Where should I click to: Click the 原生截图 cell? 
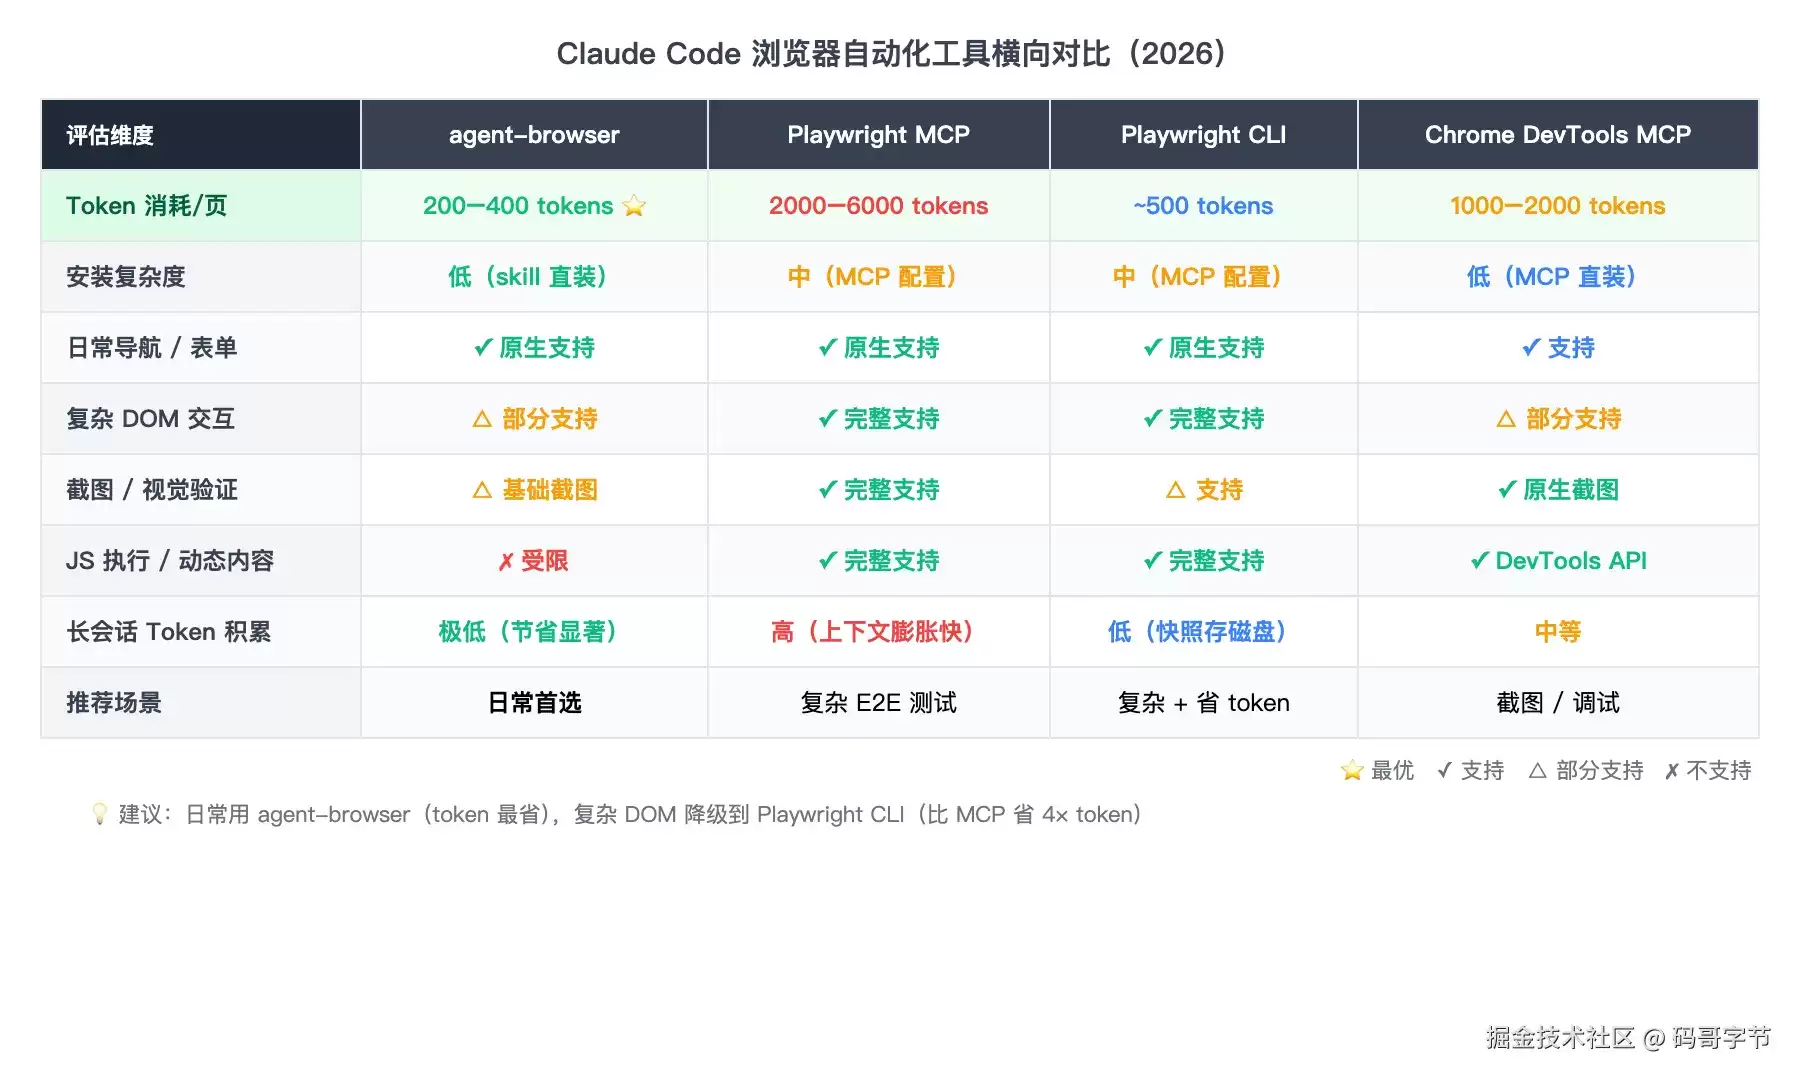click(x=1558, y=490)
